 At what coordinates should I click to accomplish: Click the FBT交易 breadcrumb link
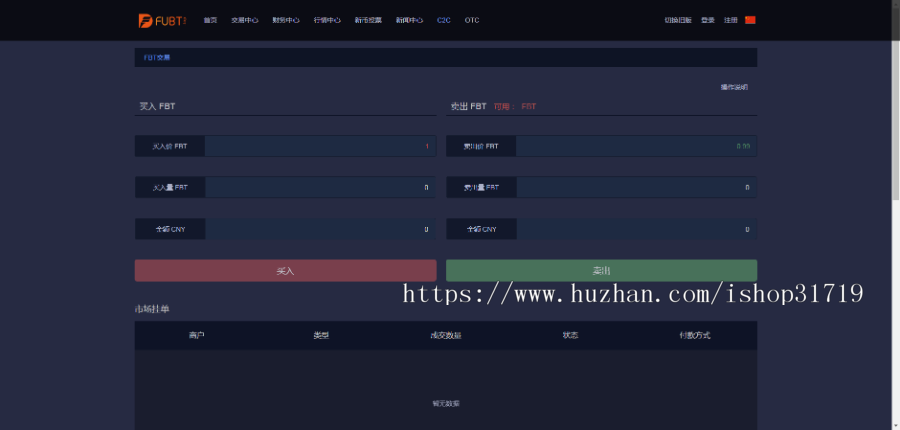[157, 57]
